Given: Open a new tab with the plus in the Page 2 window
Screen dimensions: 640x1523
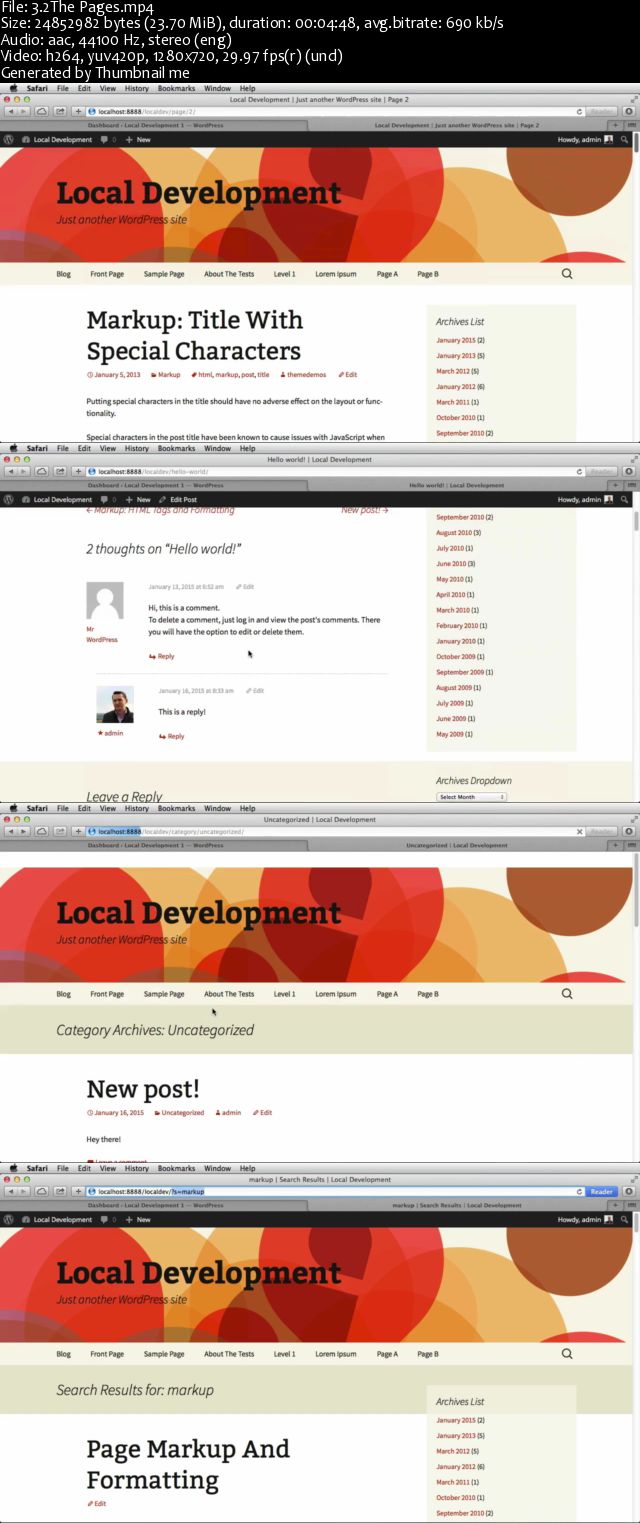Looking at the screenshot, I should (x=617, y=126).
